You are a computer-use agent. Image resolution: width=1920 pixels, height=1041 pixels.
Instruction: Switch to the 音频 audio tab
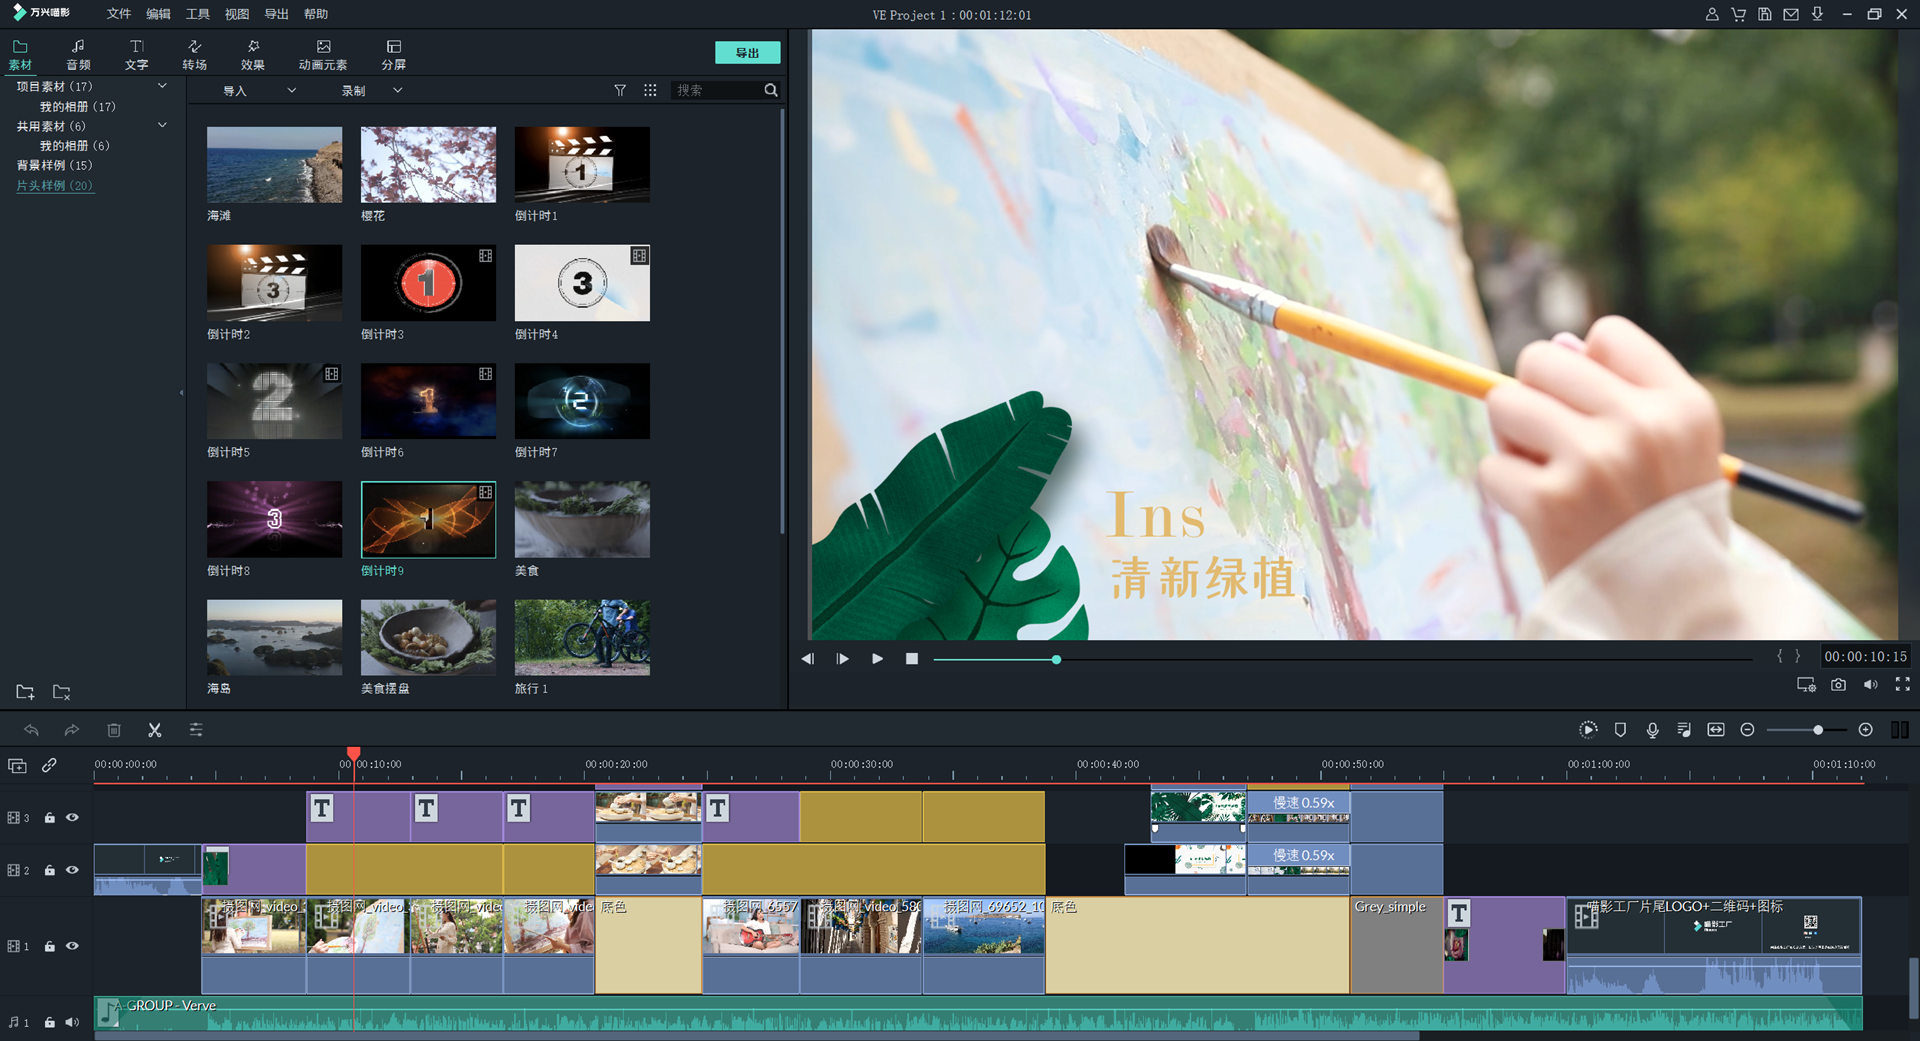tap(78, 55)
